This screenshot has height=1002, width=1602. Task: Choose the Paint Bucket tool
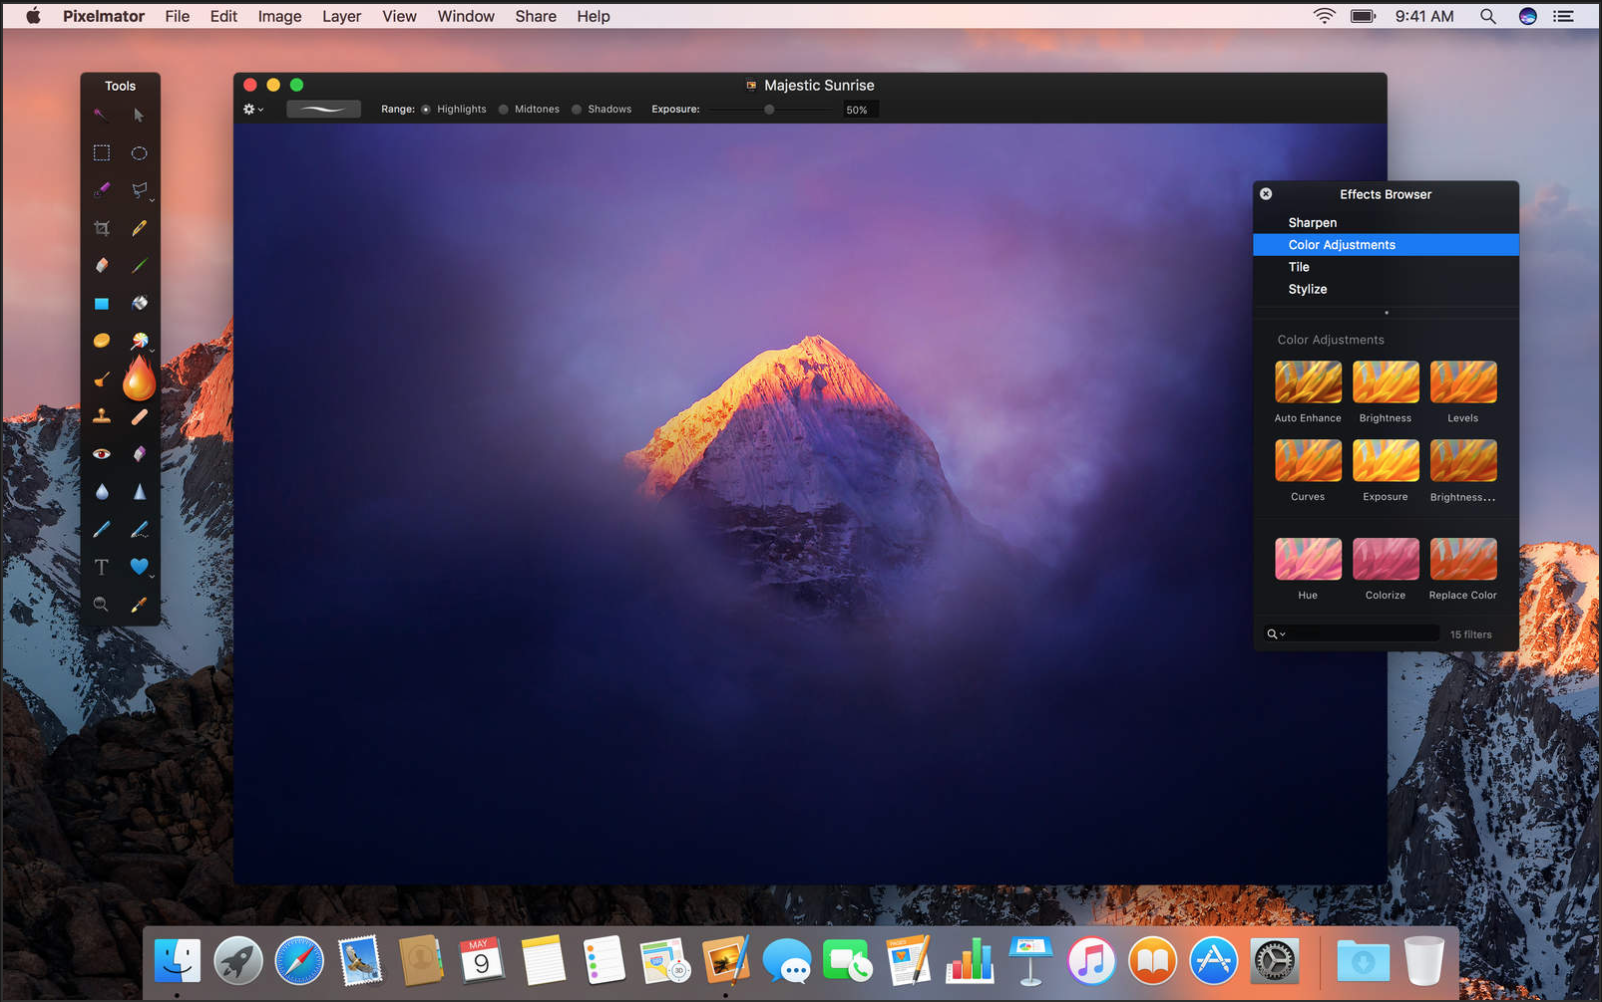pyautogui.click(x=139, y=303)
